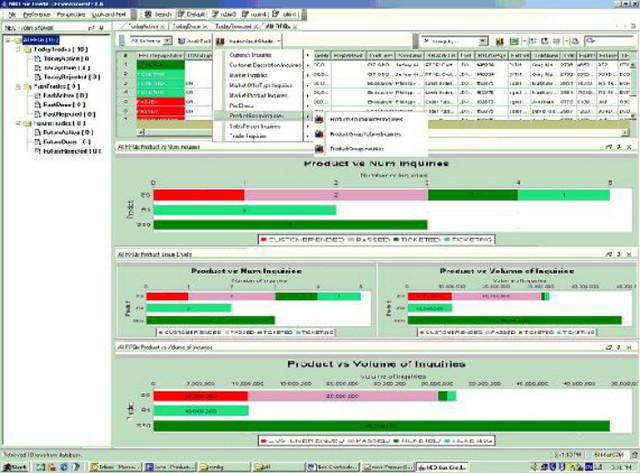Open the Group By dropdown
Screen dimensions: 640x473
pyautogui.click(x=483, y=41)
